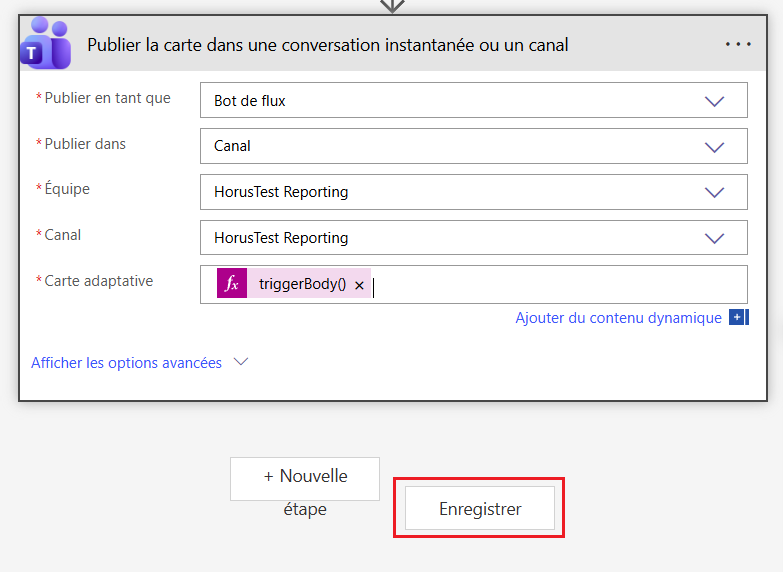Select the triggerBody() expression token
Image resolution: width=783 pixels, height=572 pixels.
[302, 284]
